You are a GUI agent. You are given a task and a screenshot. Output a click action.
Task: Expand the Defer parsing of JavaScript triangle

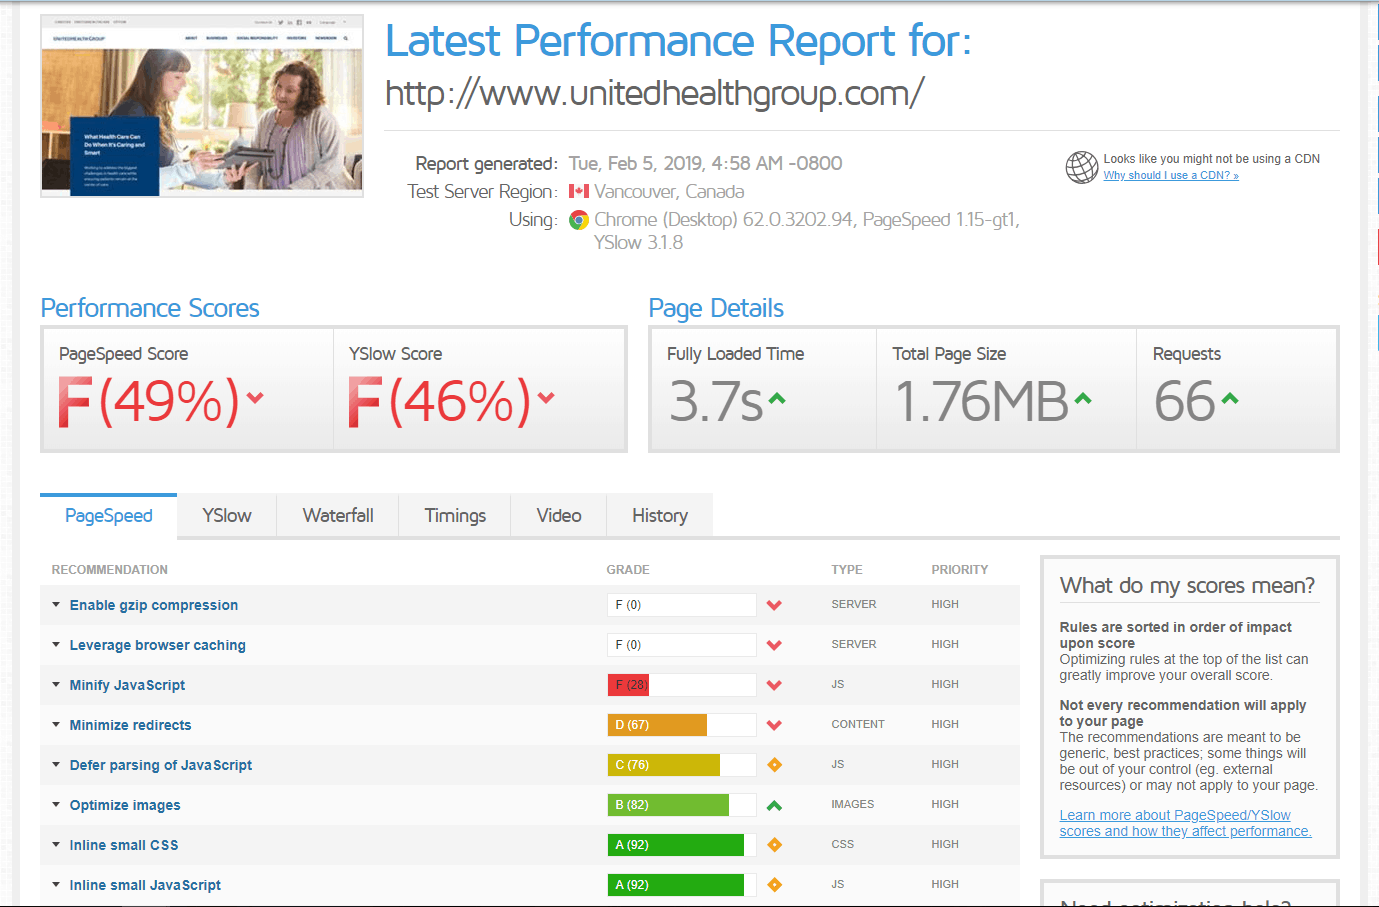[56, 764]
